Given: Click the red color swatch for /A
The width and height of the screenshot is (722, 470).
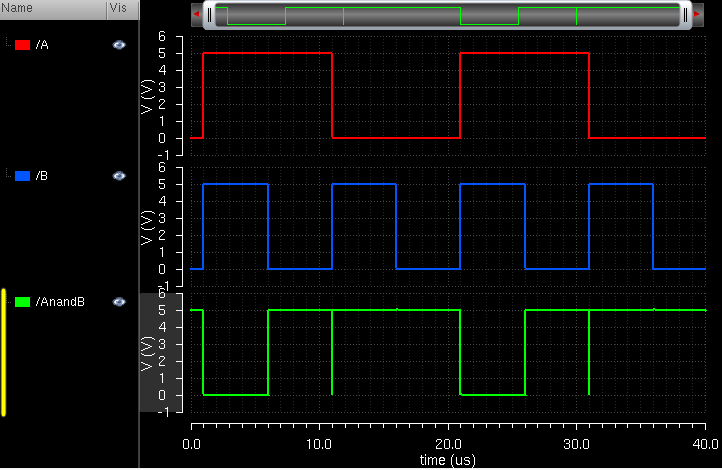Looking at the screenshot, I should point(22,46).
